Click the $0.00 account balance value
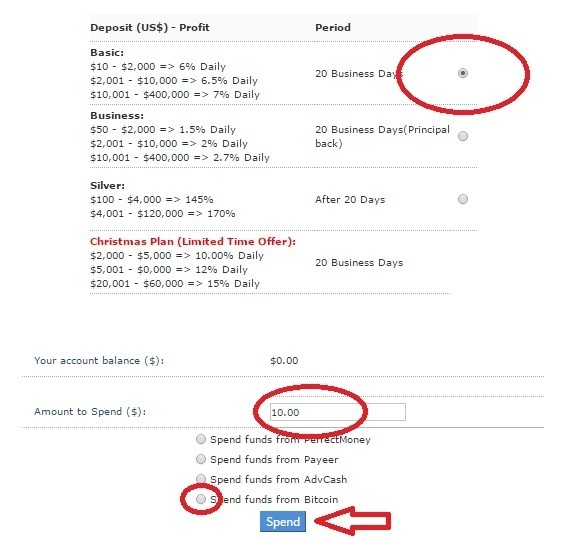The height and width of the screenshot is (539, 579). coord(284,361)
